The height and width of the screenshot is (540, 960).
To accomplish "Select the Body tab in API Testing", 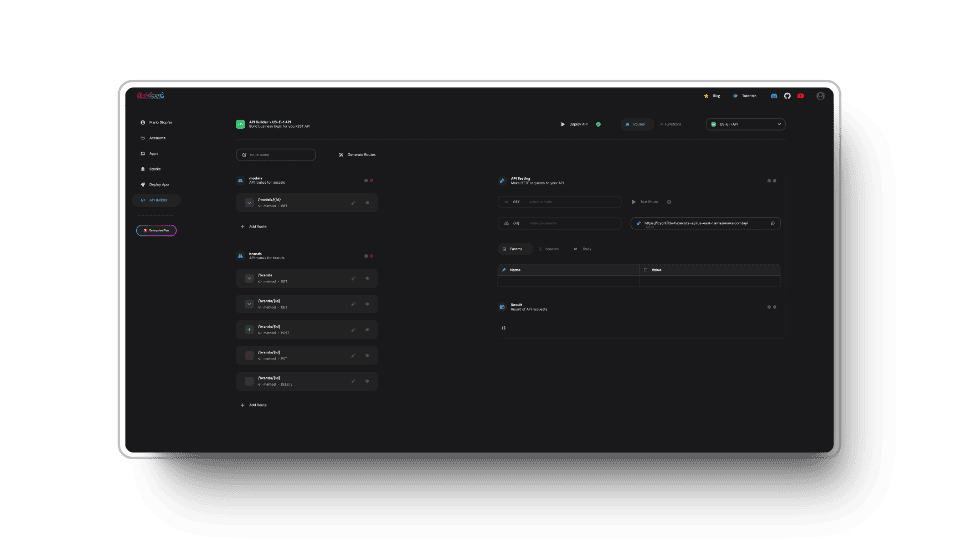I will tap(582, 249).
